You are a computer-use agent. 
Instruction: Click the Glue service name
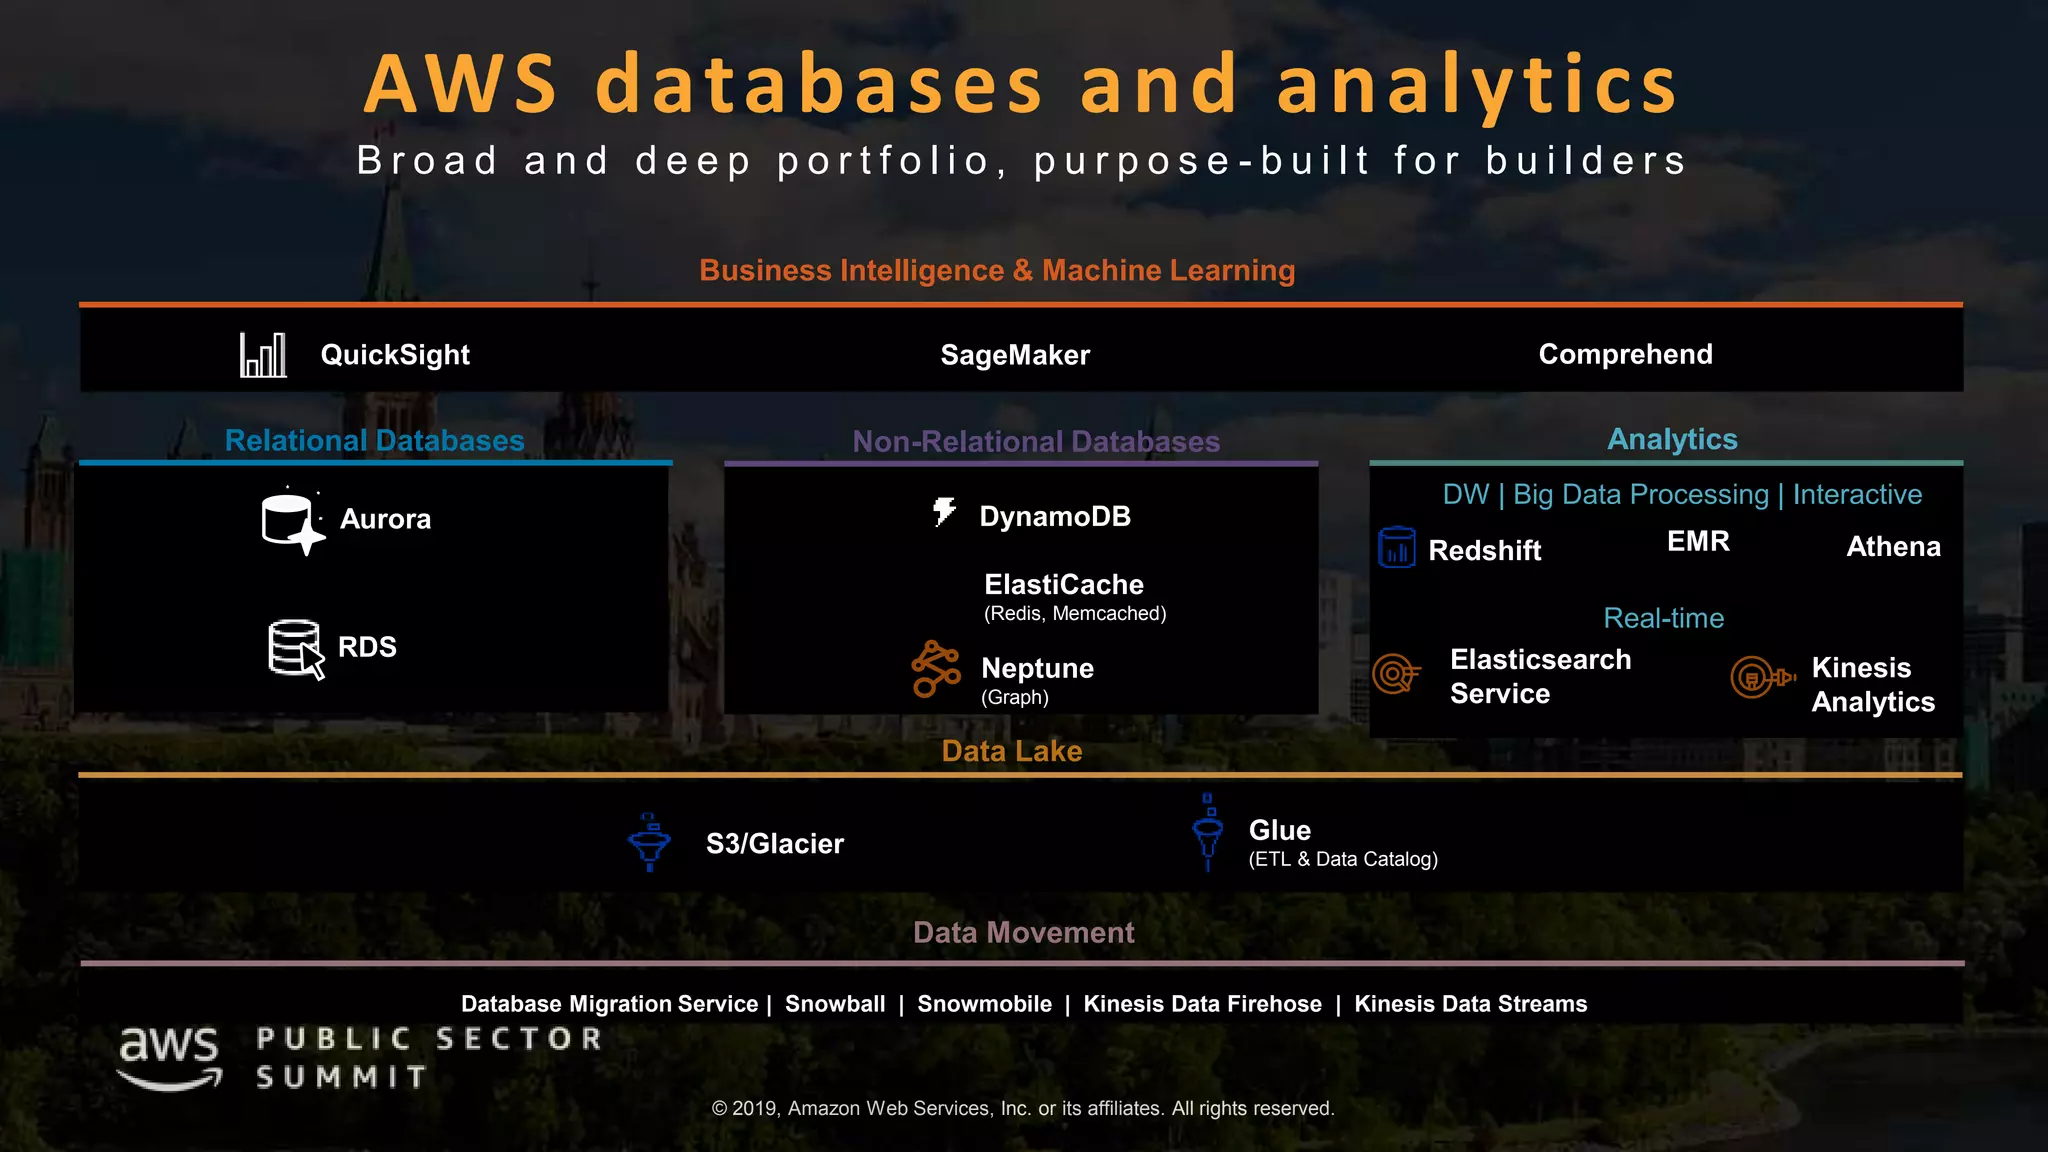1280,830
